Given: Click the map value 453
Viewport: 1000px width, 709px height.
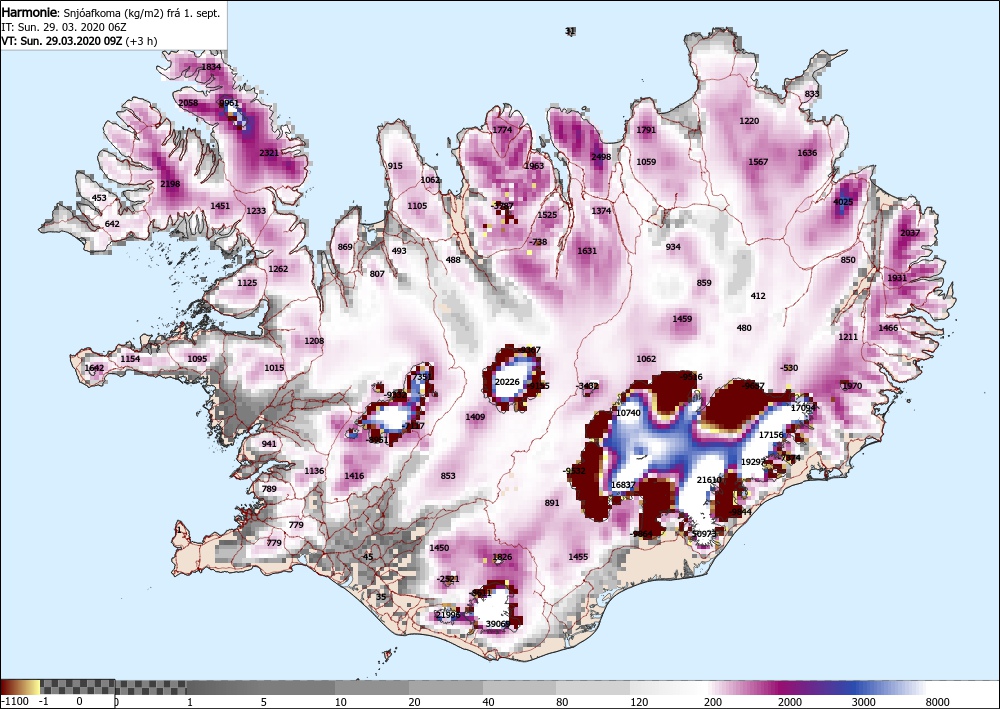Looking at the screenshot, I should click(99, 198).
